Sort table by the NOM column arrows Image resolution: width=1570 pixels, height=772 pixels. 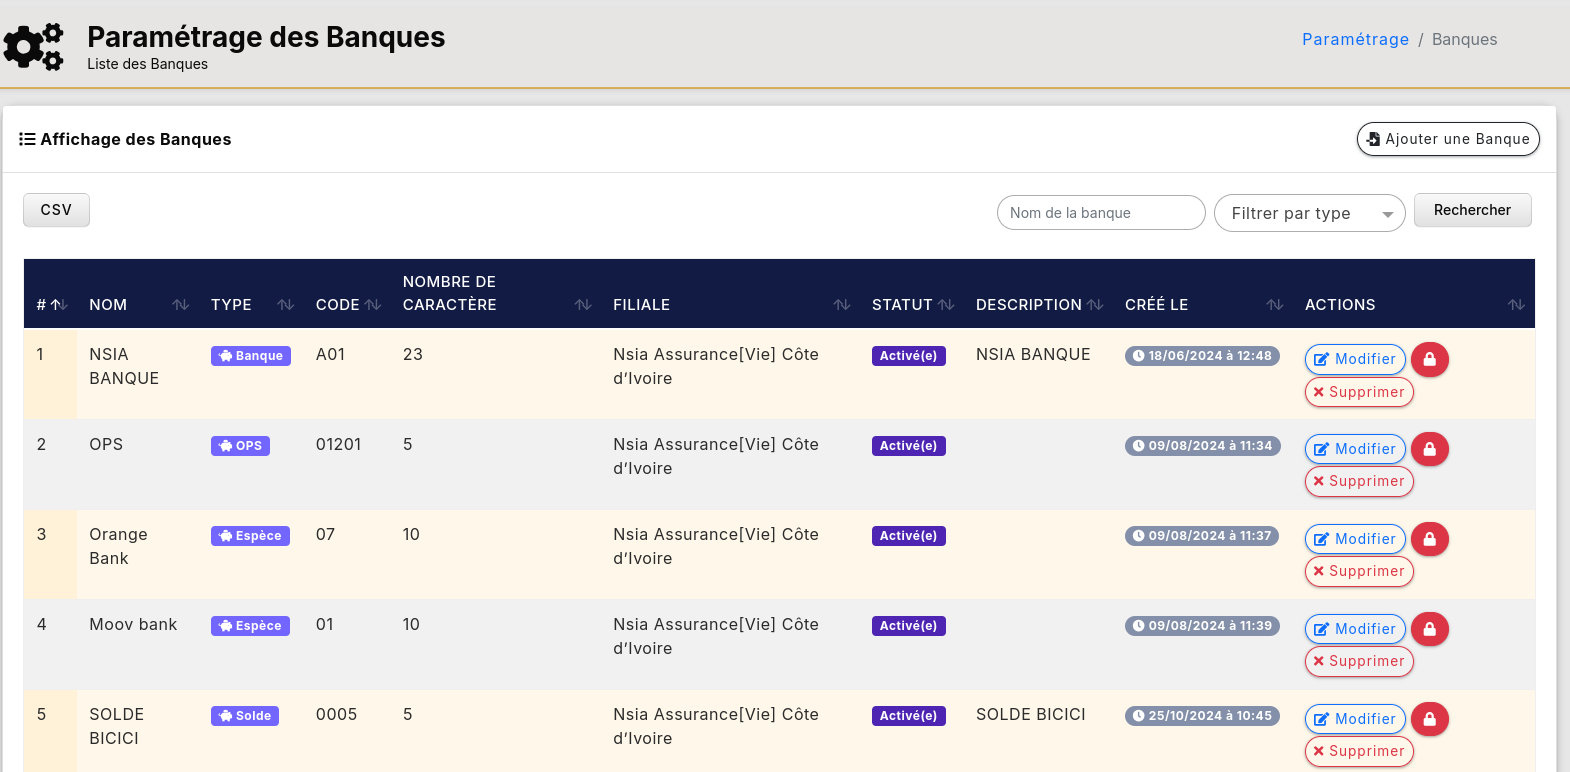point(180,305)
